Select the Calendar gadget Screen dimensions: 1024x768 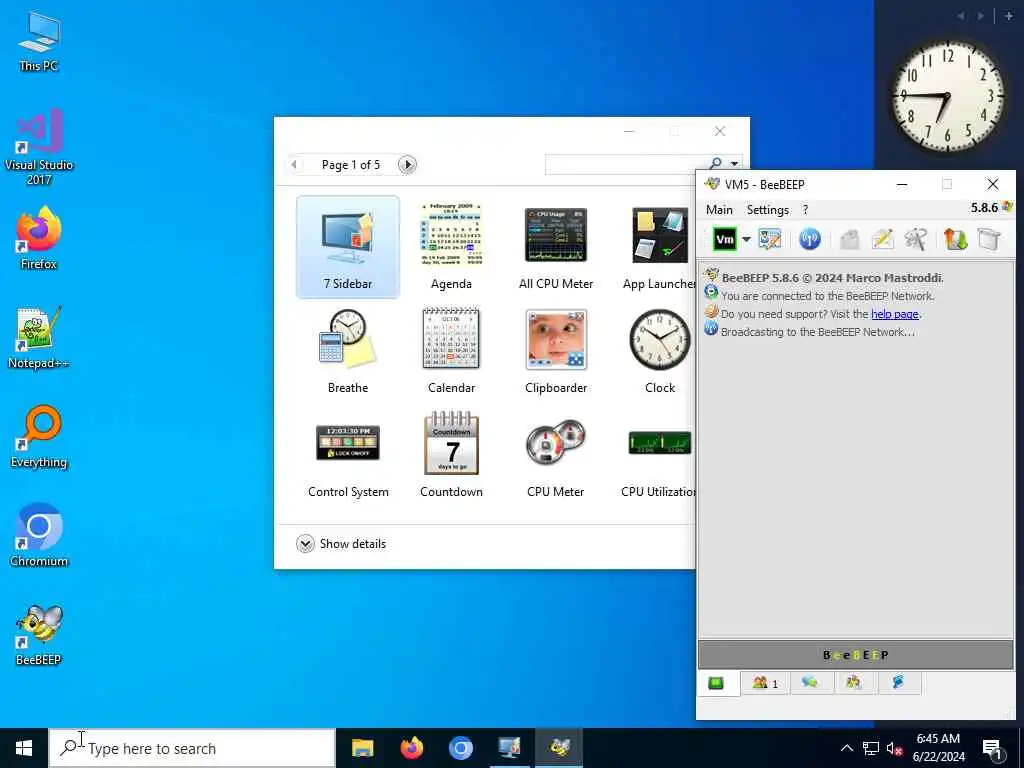point(451,351)
